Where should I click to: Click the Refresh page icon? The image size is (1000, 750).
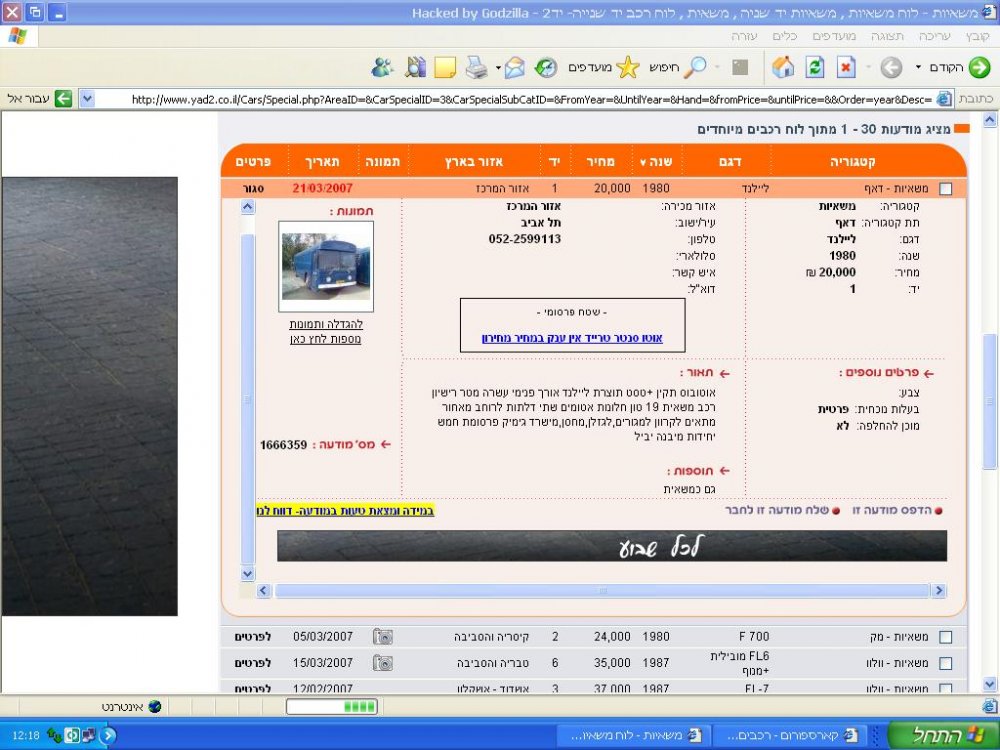pyautogui.click(x=814, y=67)
